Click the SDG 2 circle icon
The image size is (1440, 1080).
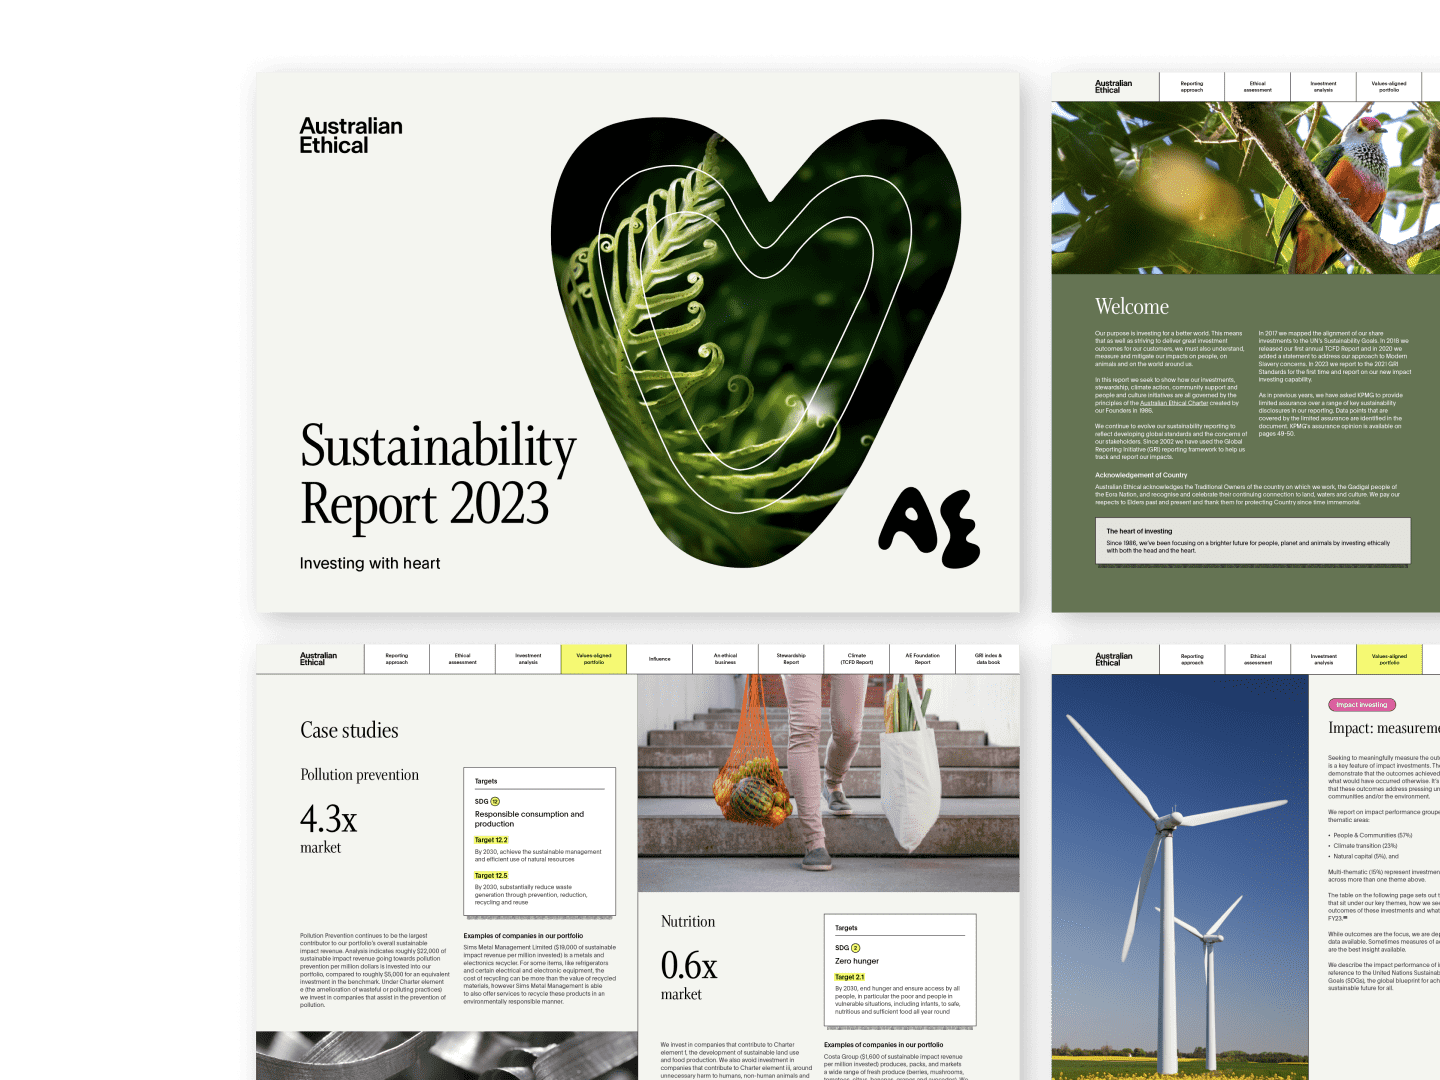pyautogui.click(x=855, y=947)
